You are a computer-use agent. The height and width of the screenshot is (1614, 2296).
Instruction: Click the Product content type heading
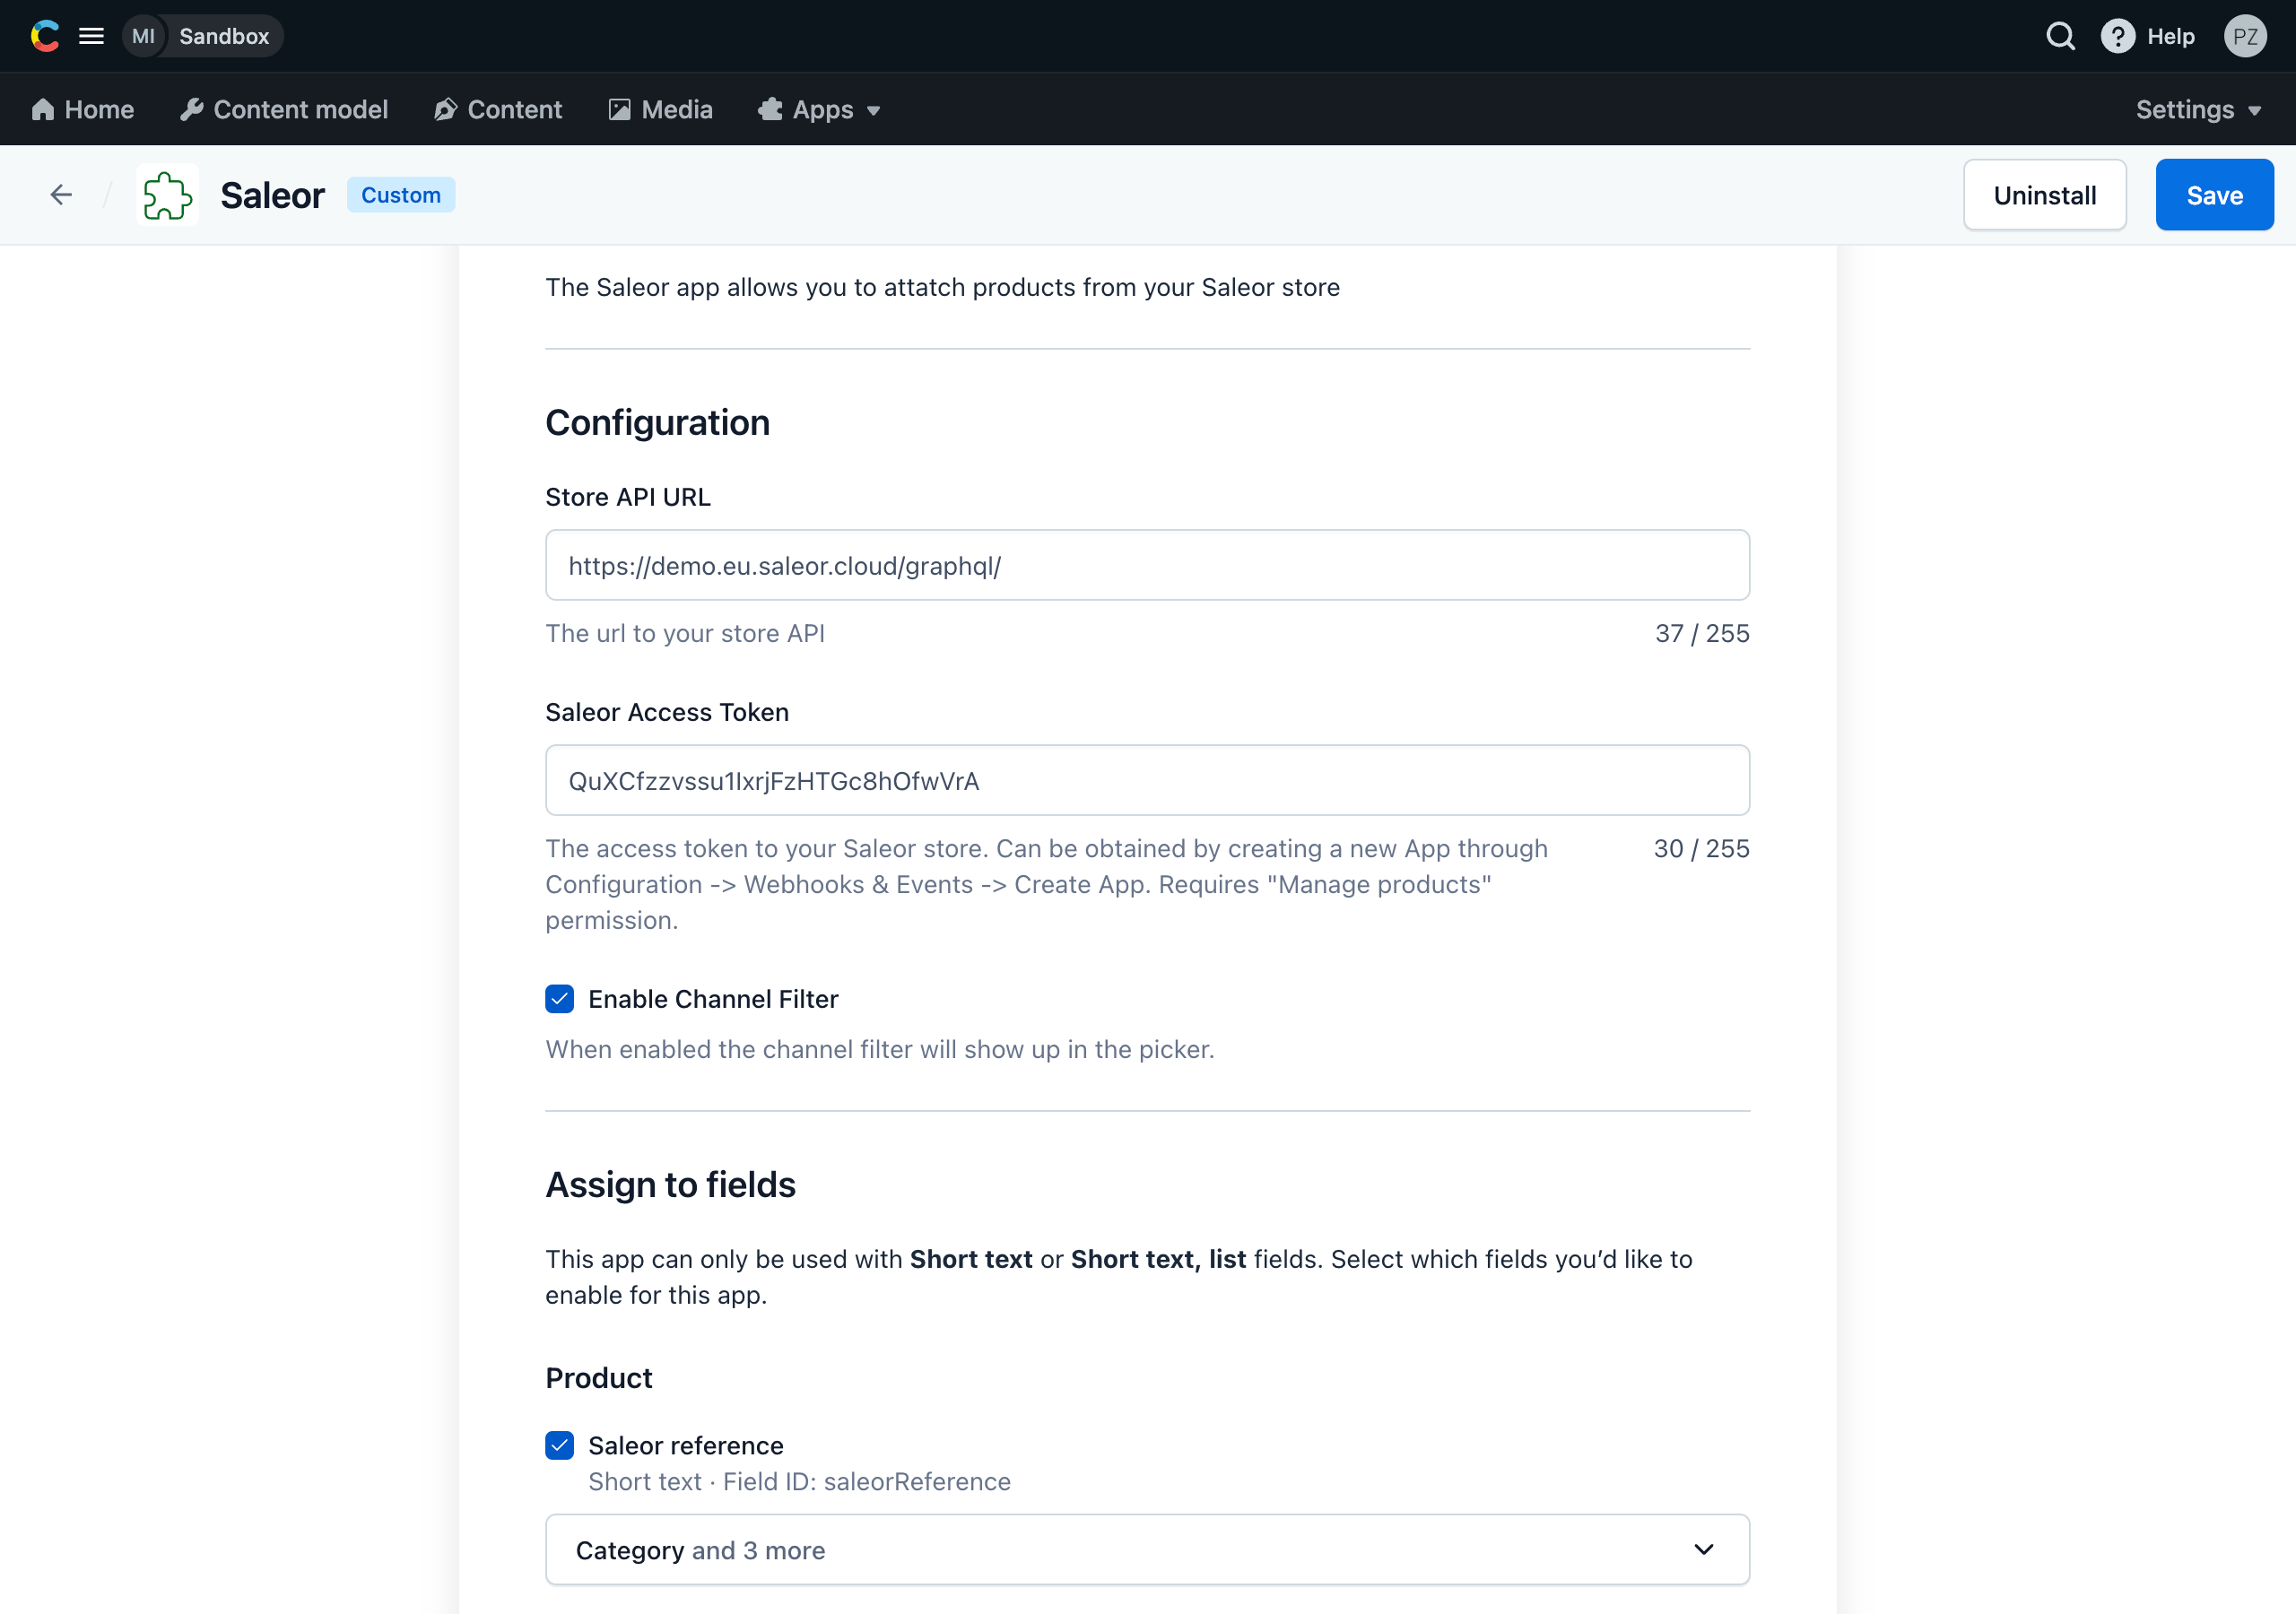pyautogui.click(x=599, y=1378)
